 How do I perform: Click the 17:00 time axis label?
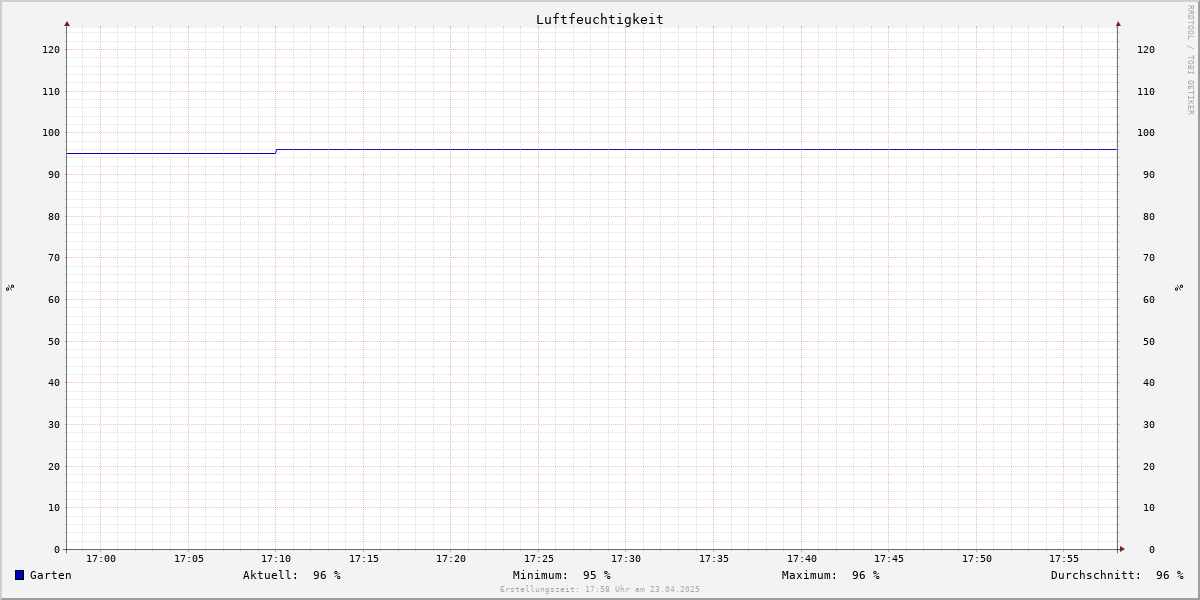coord(101,559)
